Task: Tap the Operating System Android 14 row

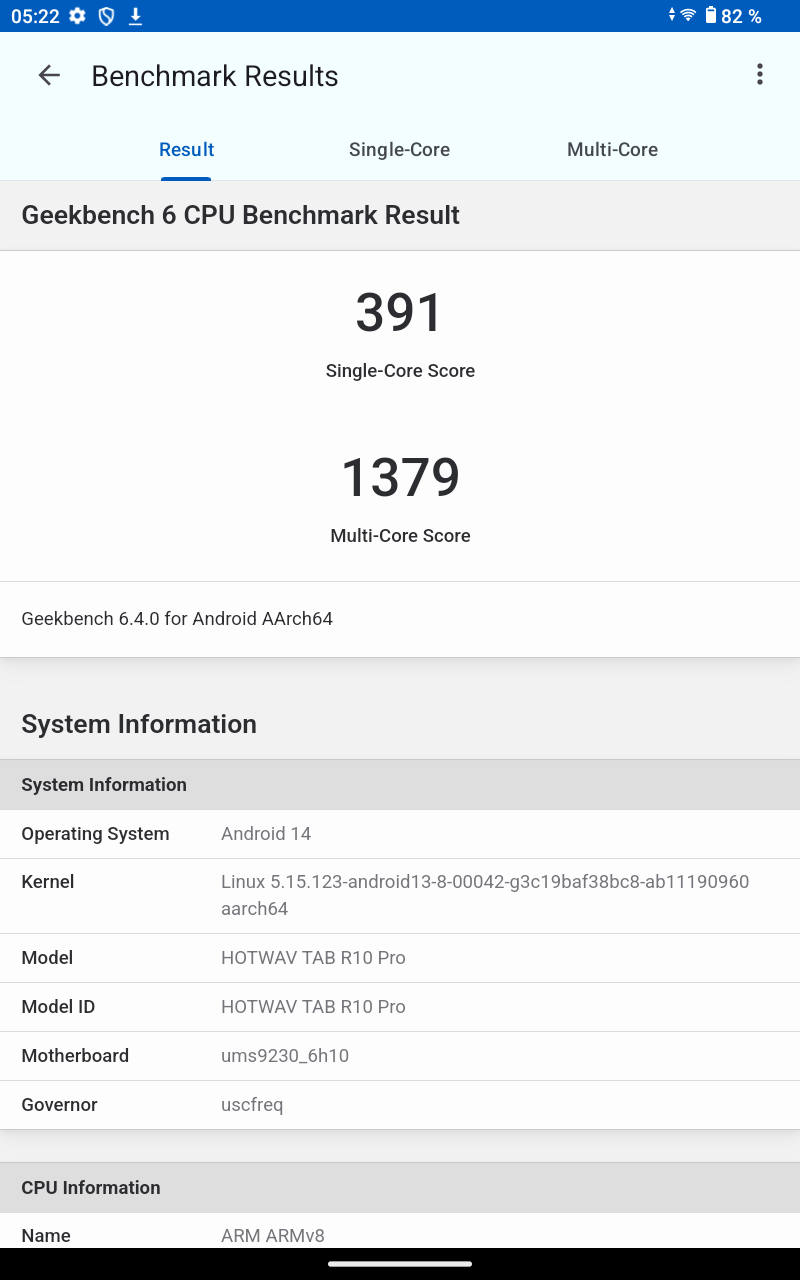Action: (x=400, y=834)
